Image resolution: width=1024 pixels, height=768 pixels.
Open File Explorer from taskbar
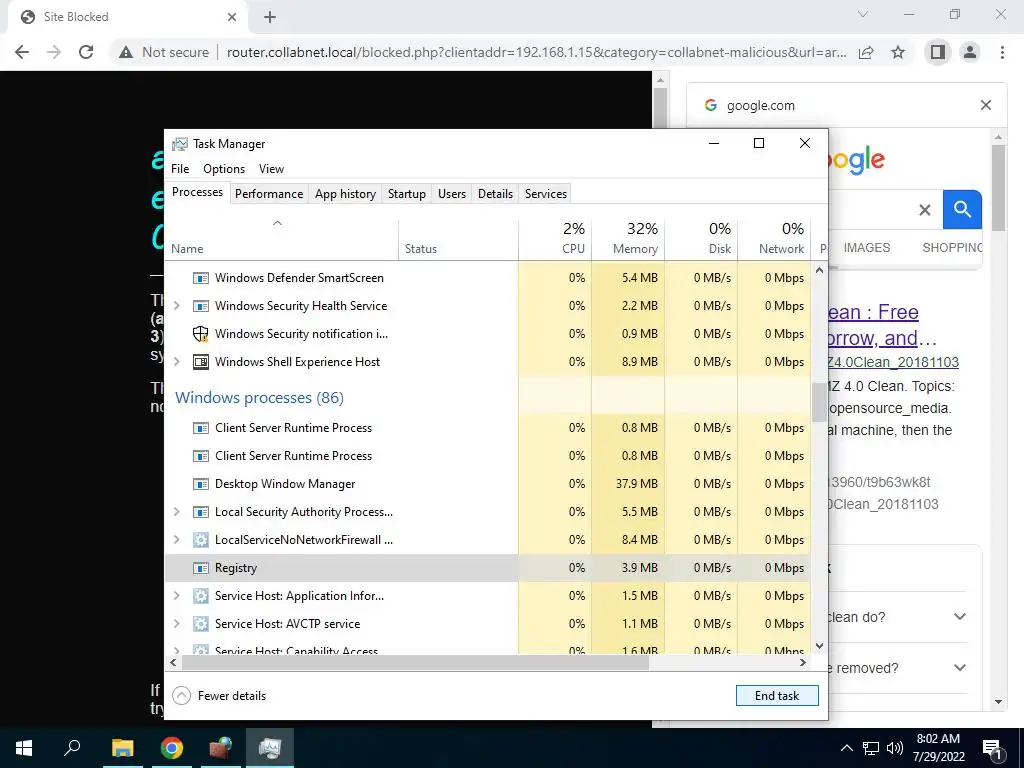tap(122, 748)
